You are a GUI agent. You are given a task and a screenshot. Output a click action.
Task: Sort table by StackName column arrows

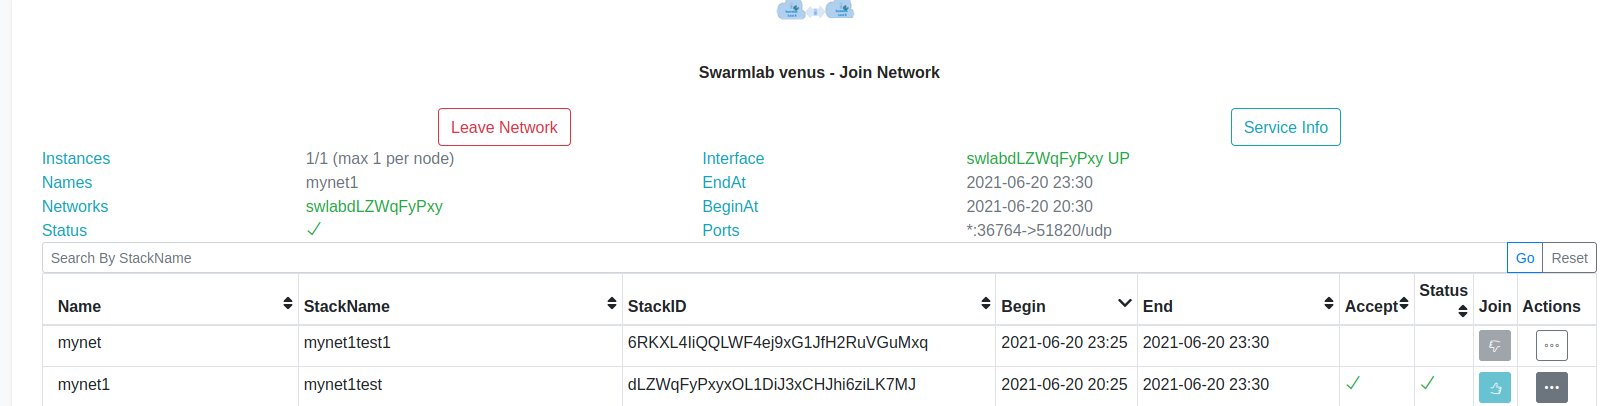tap(612, 303)
